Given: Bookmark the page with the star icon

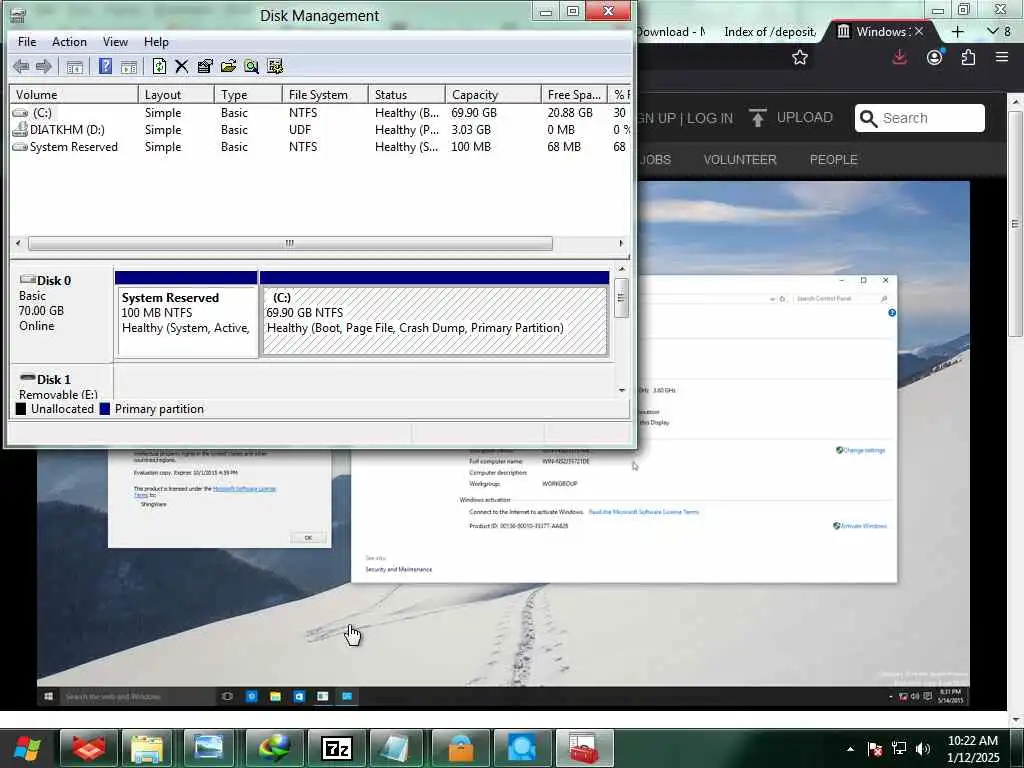Looking at the screenshot, I should coord(799,57).
